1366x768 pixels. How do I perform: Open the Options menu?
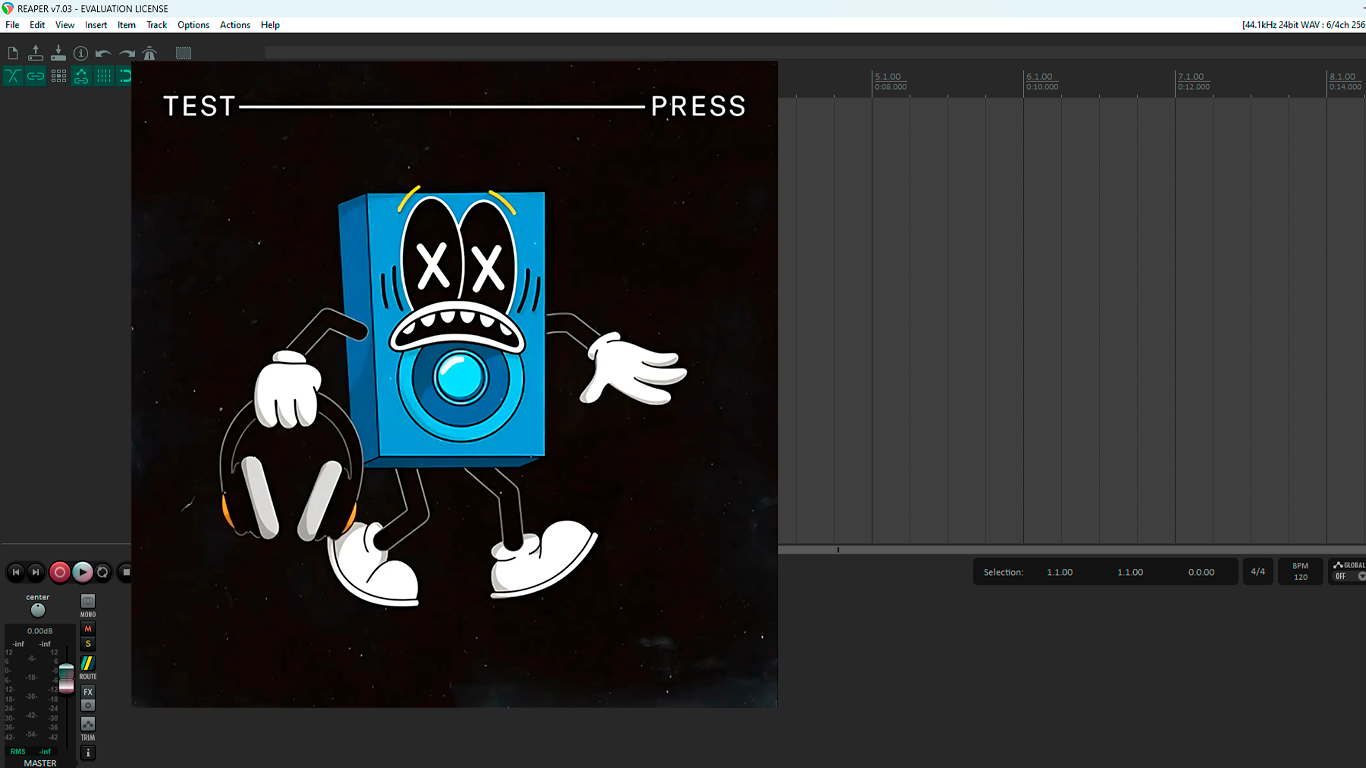193,25
